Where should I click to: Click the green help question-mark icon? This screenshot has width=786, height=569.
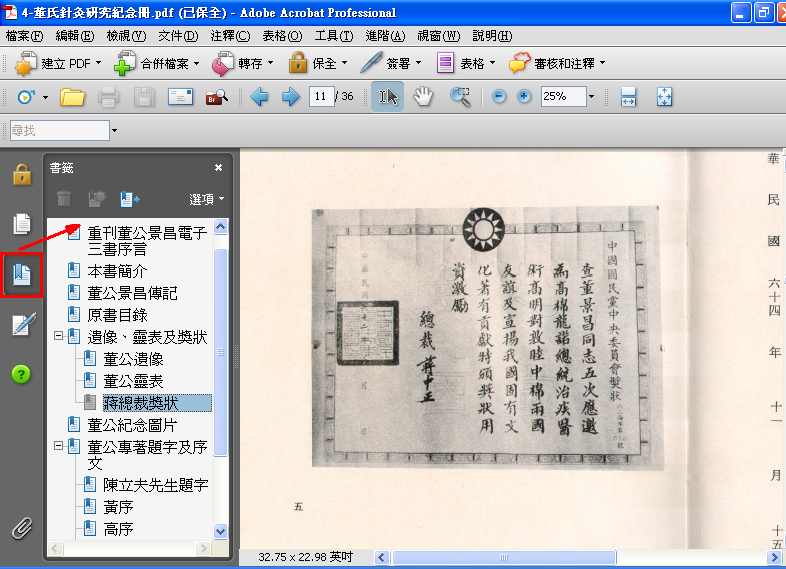(x=21, y=374)
